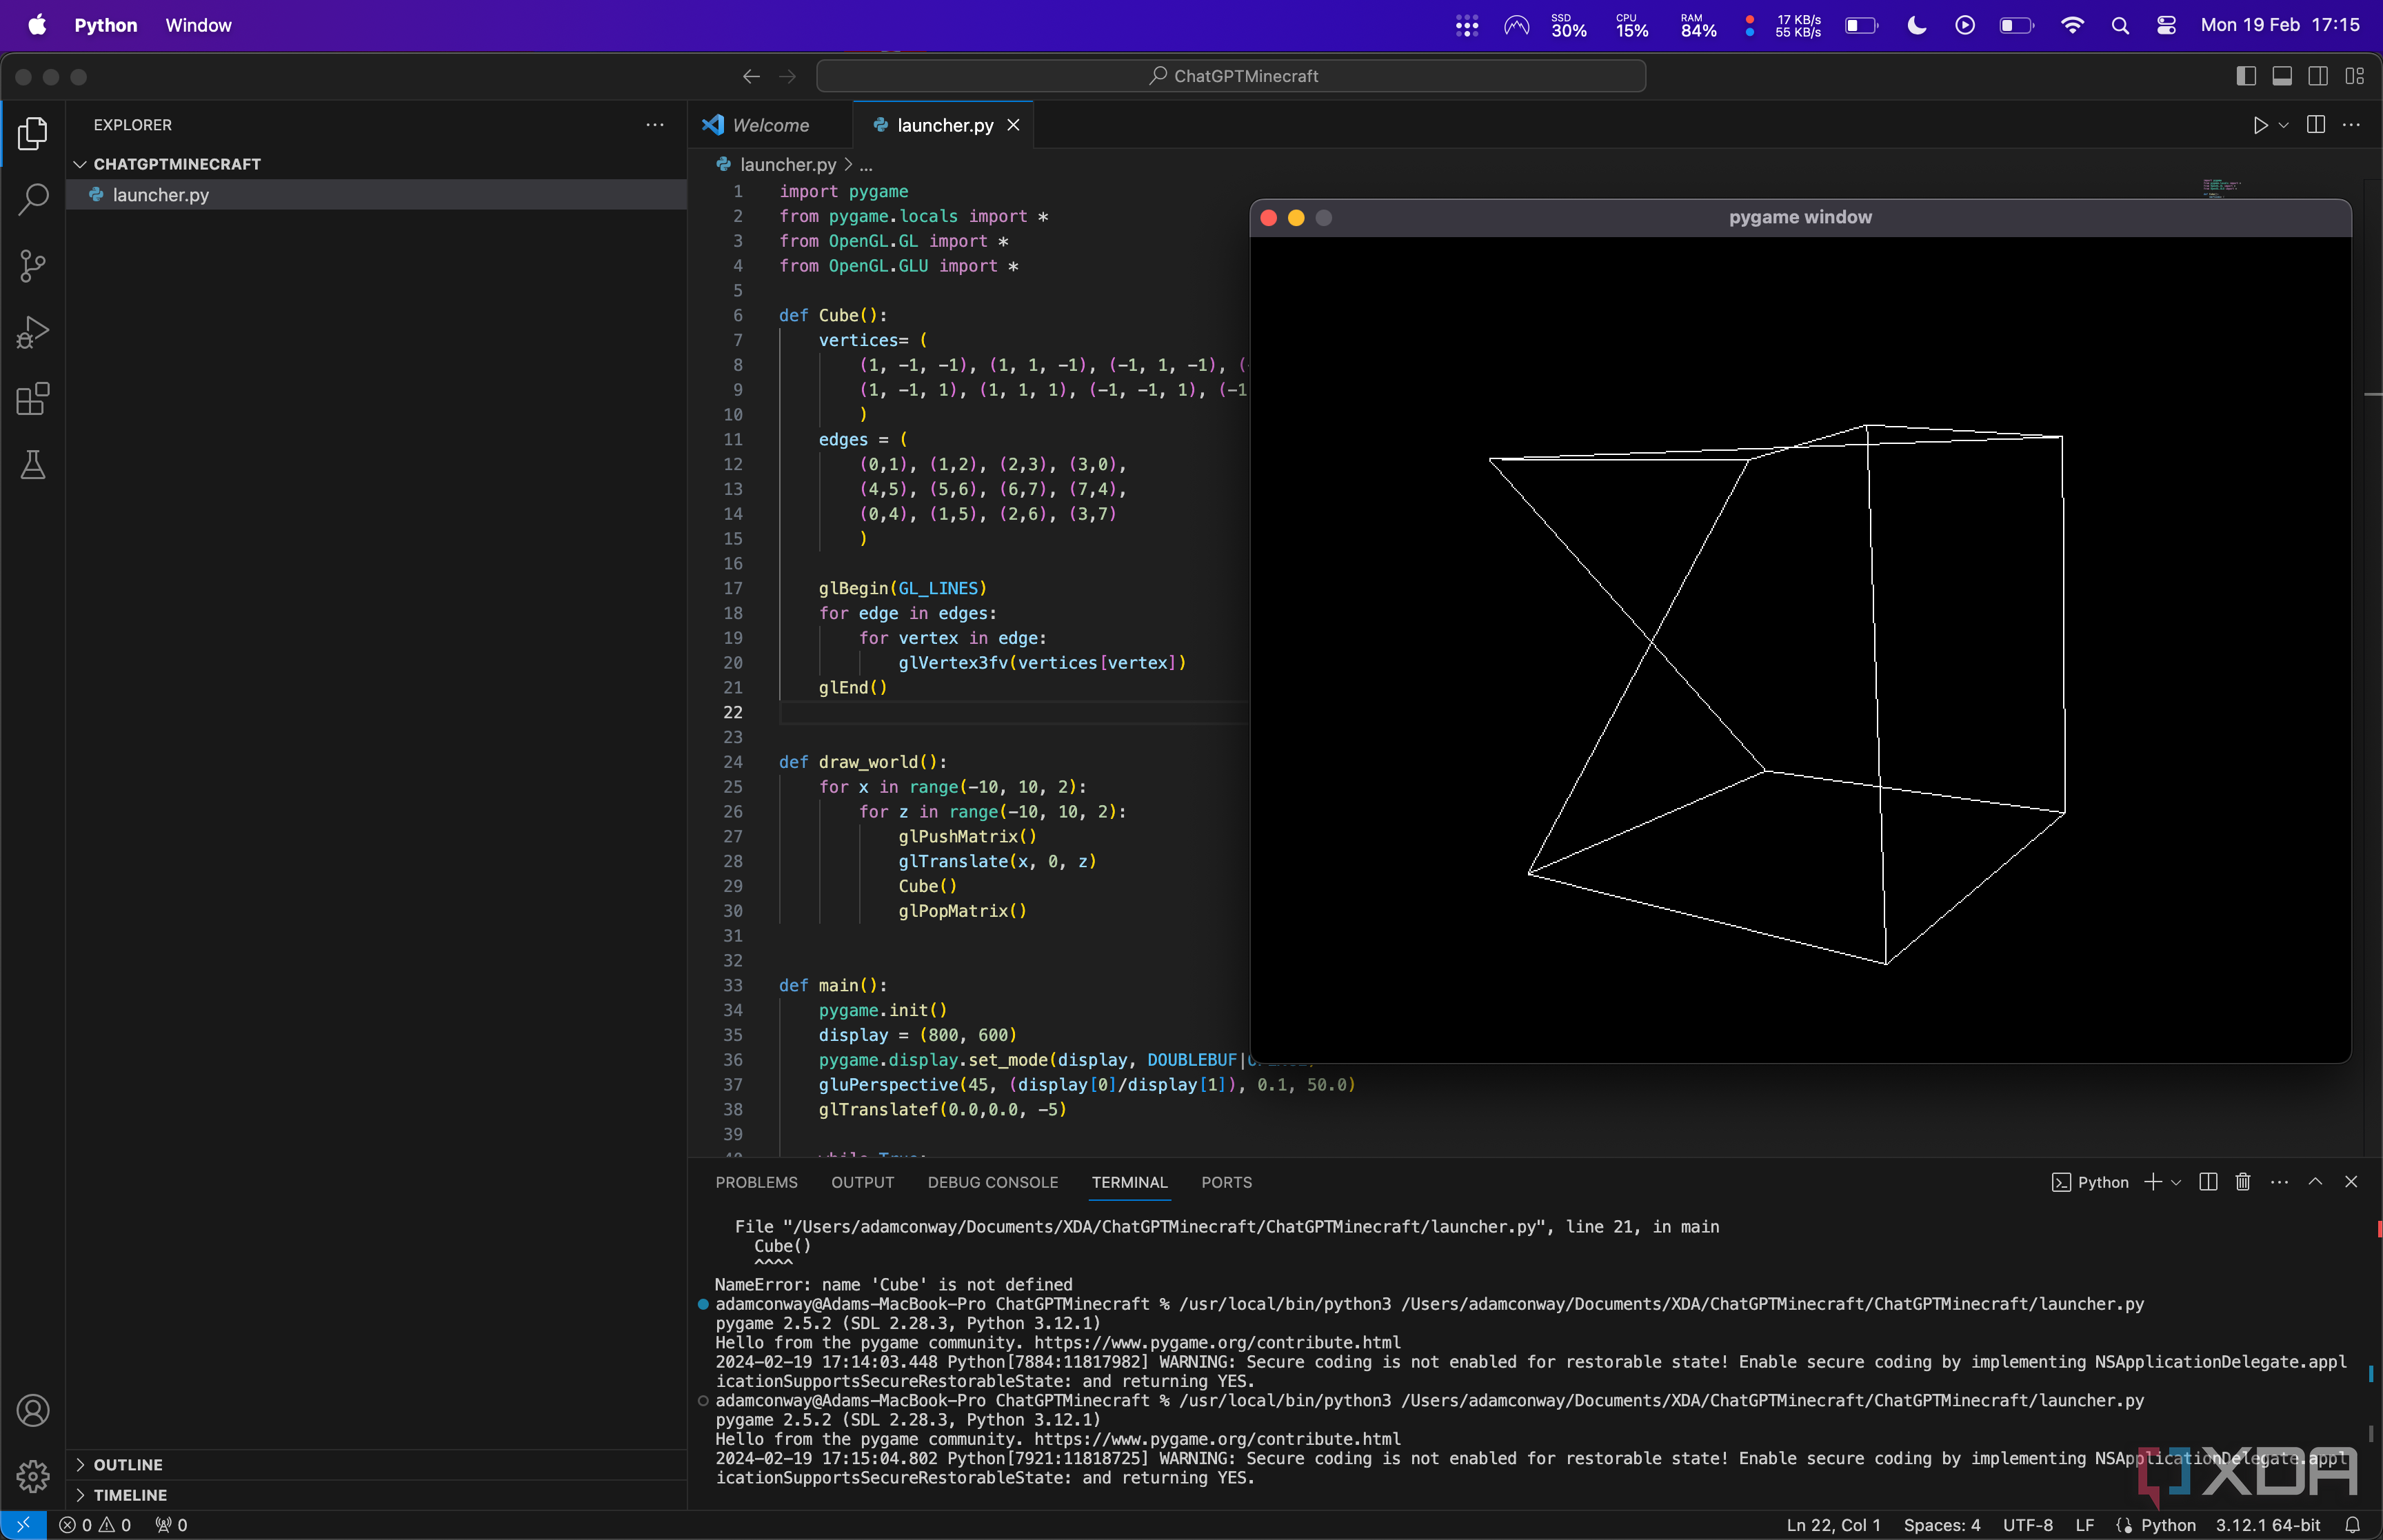The width and height of the screenshot is (2383, 1540).
Task: Open editor More Actions ellipsis
Action: point(2351,125)
